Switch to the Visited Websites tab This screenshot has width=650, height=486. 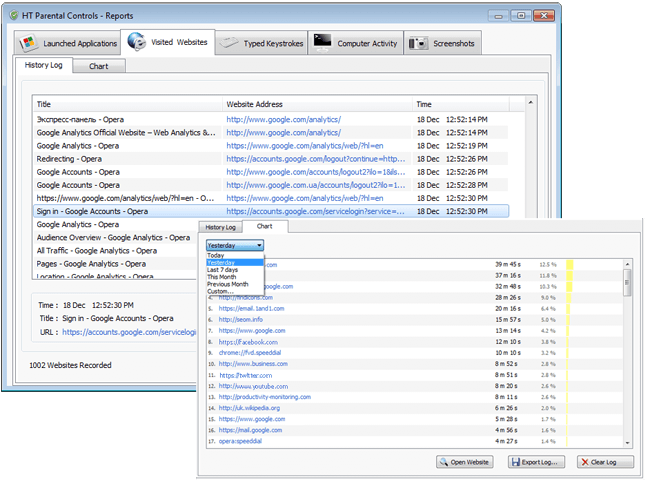point(167,42)
